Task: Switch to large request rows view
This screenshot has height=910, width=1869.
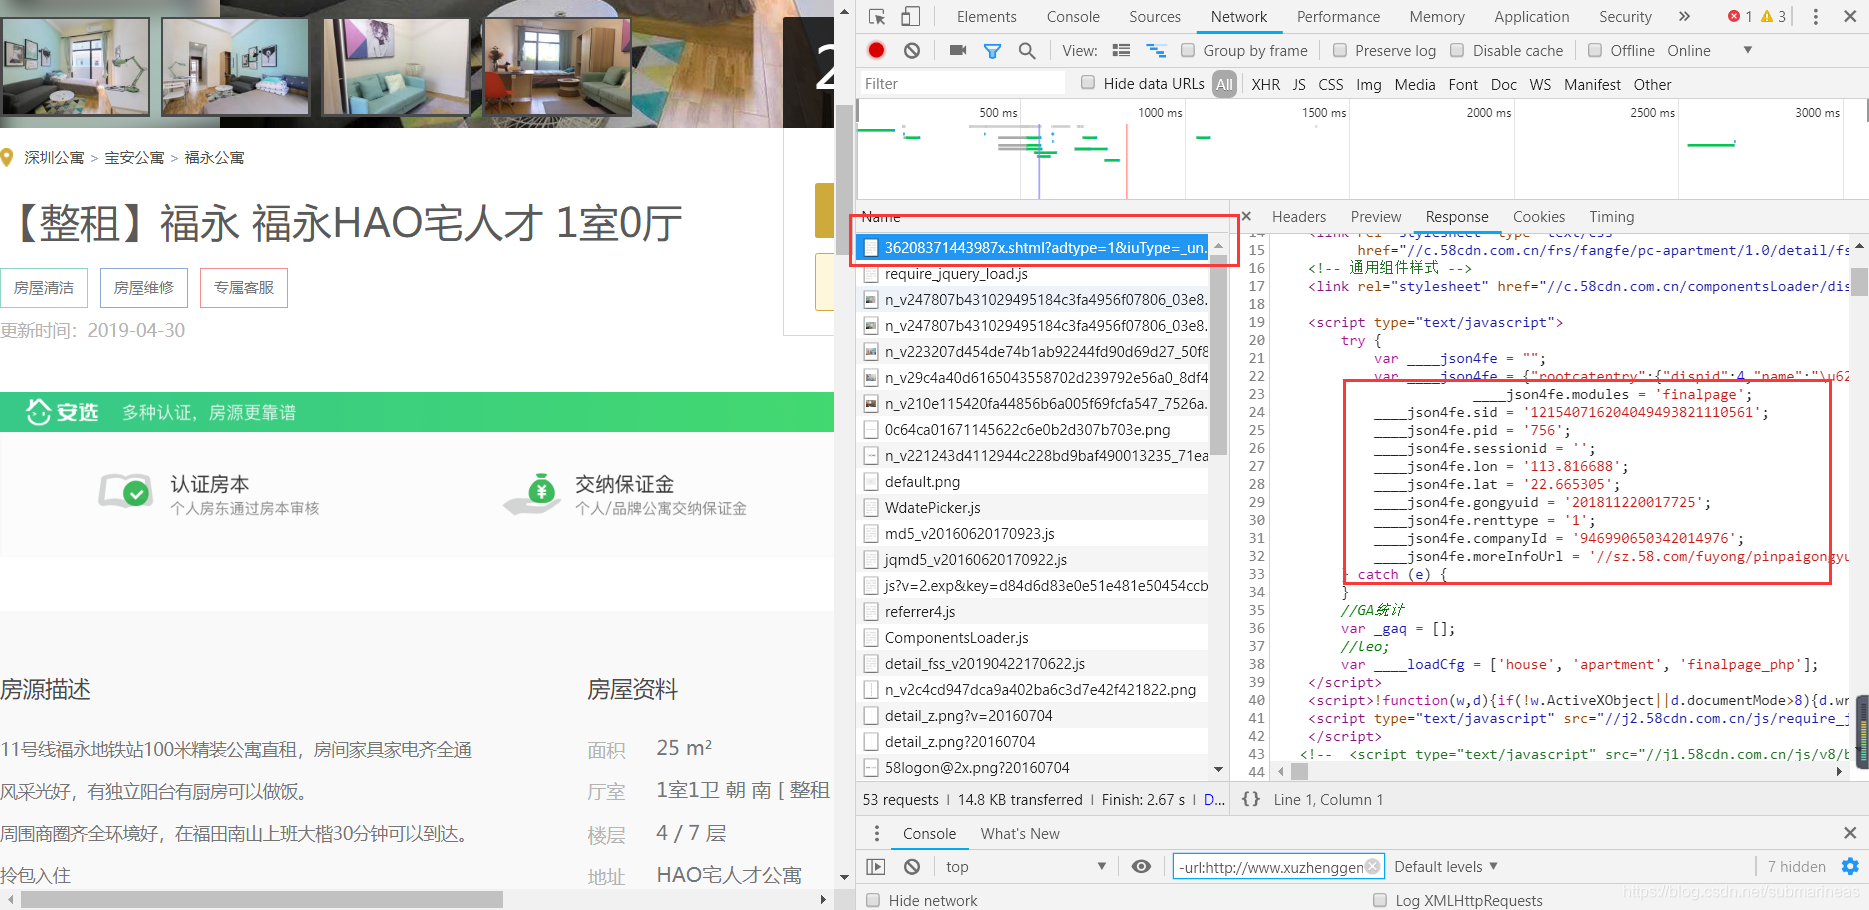Action: (1121, 50)
